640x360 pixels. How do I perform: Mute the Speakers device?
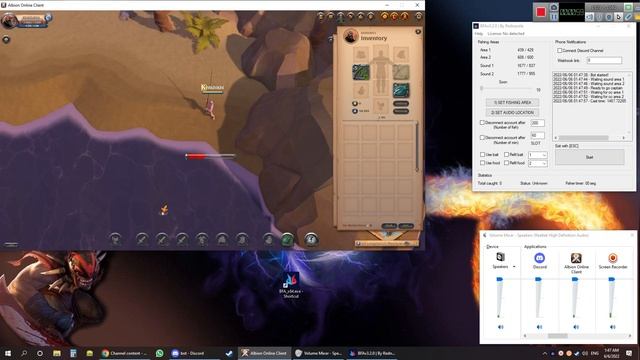[500, 327]
